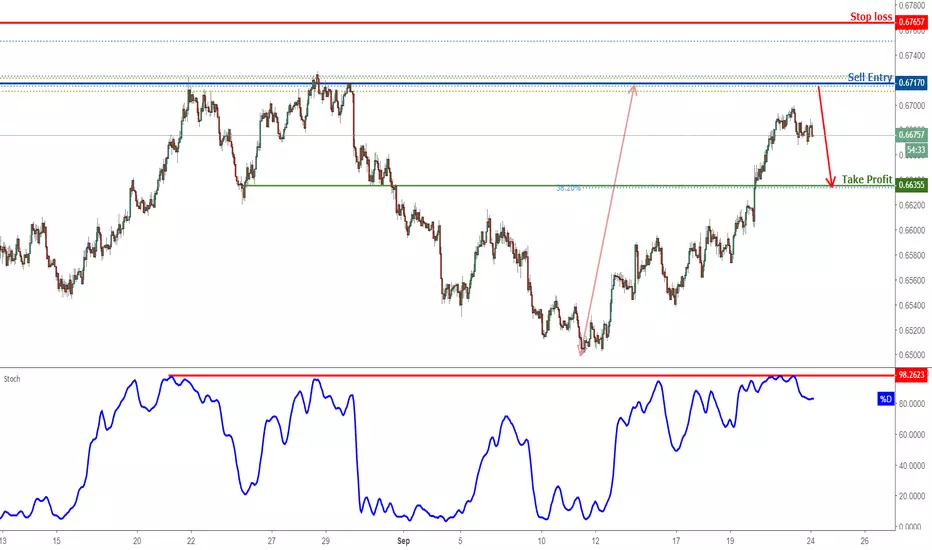This screenshot has width=932, height=550.
Task: Click the 54:33 candle countdown timer
Action: (x=916, y=150)
